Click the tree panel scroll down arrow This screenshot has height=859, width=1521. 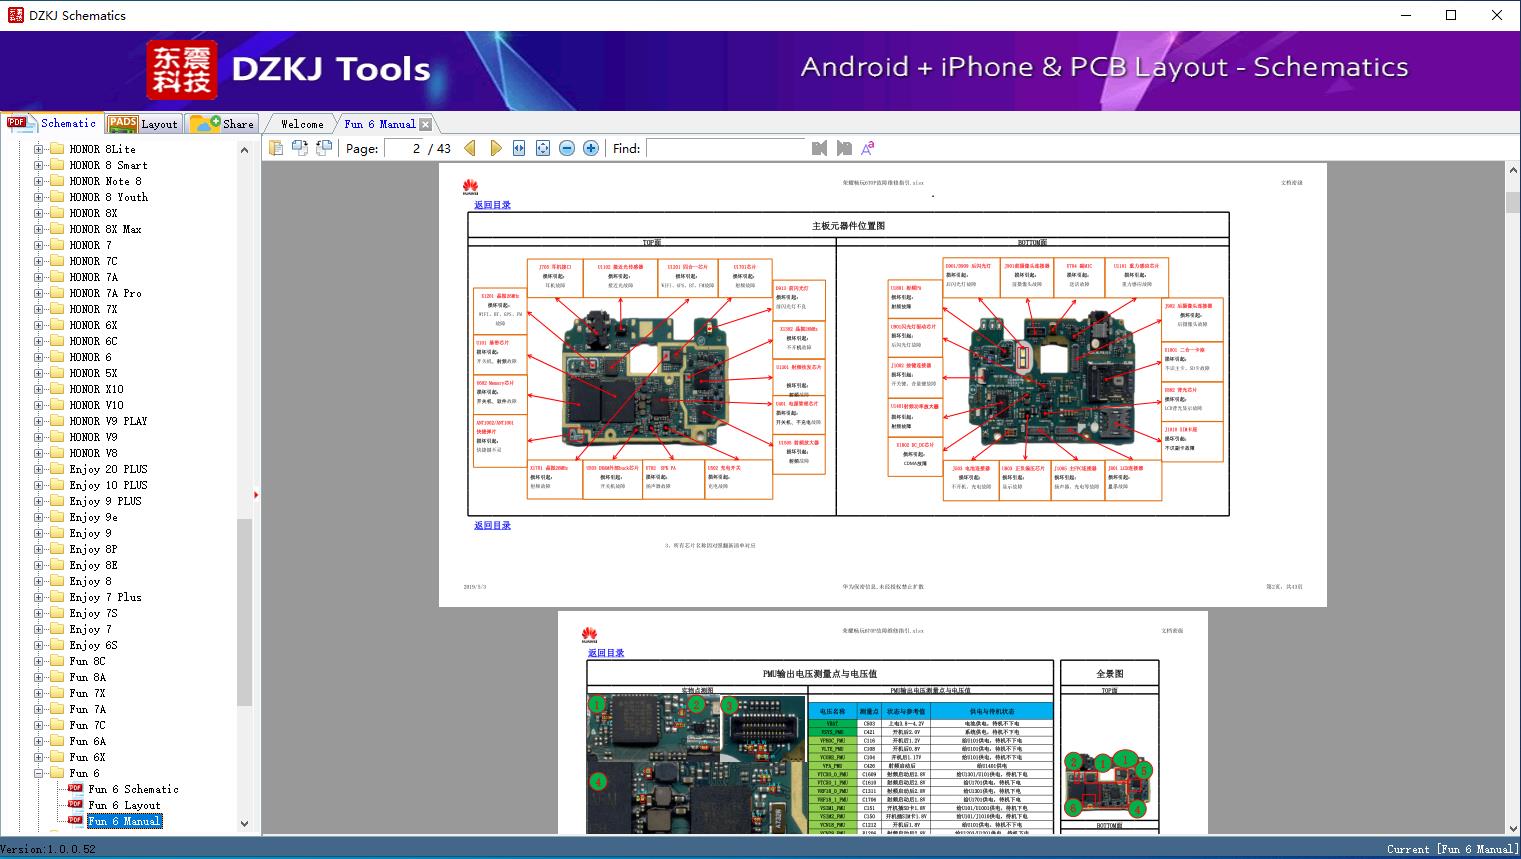tap(244, 824)
